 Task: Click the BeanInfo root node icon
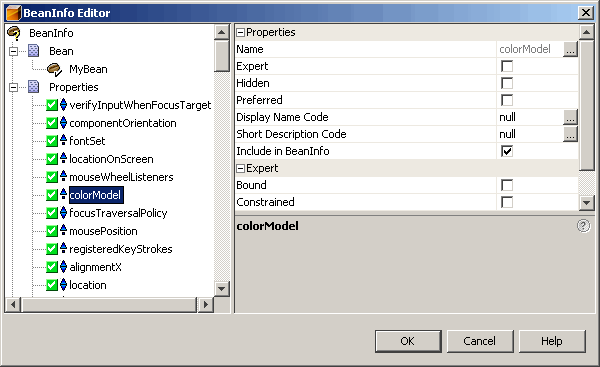[x=14, y=33]
